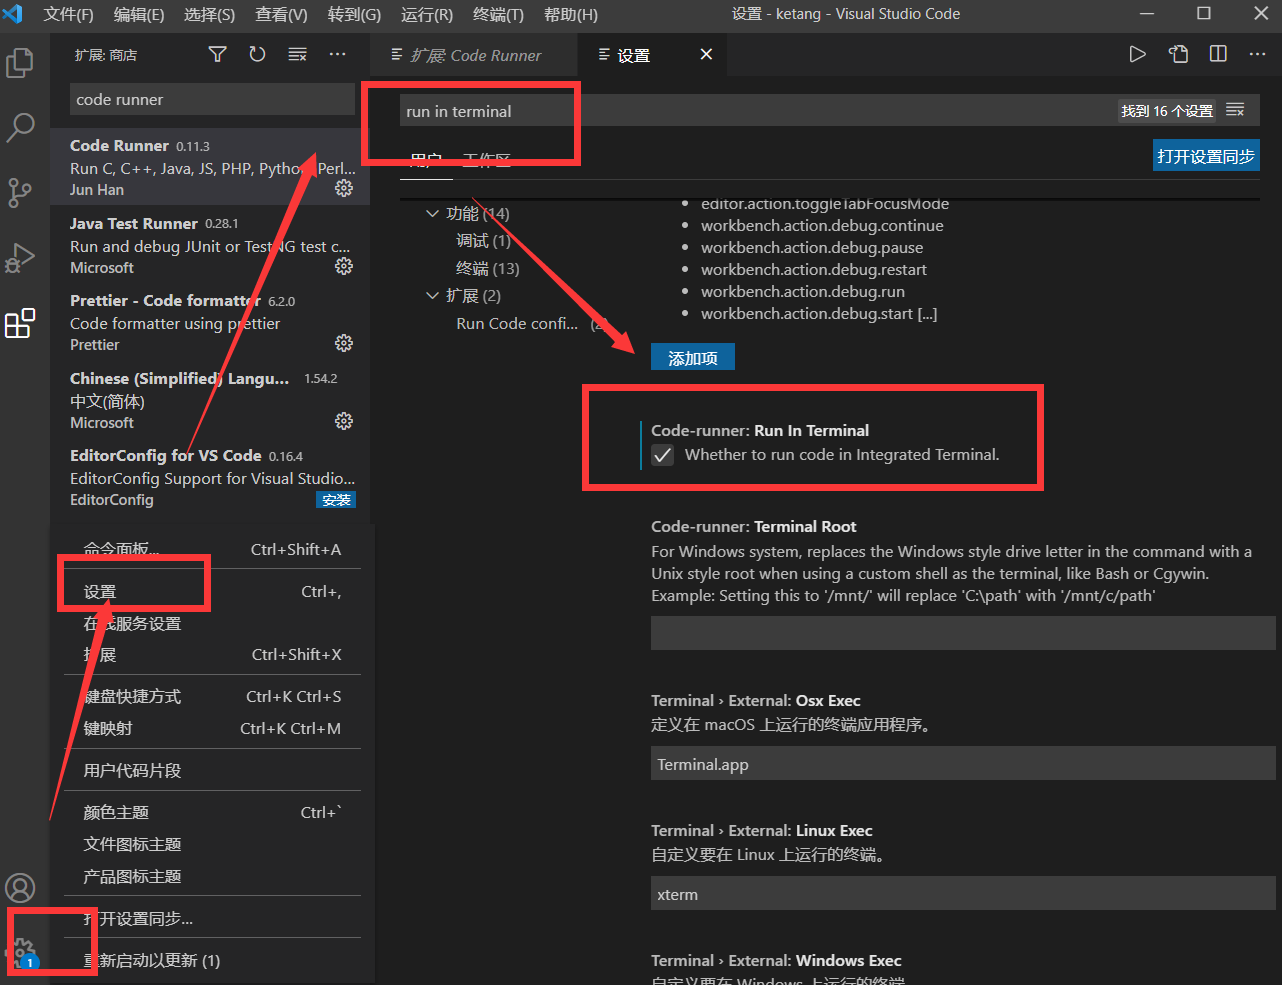The height and width of the screenshot is (985, 1282).
Task: Open the 终端(T) menu
Action: pos(498,15)
